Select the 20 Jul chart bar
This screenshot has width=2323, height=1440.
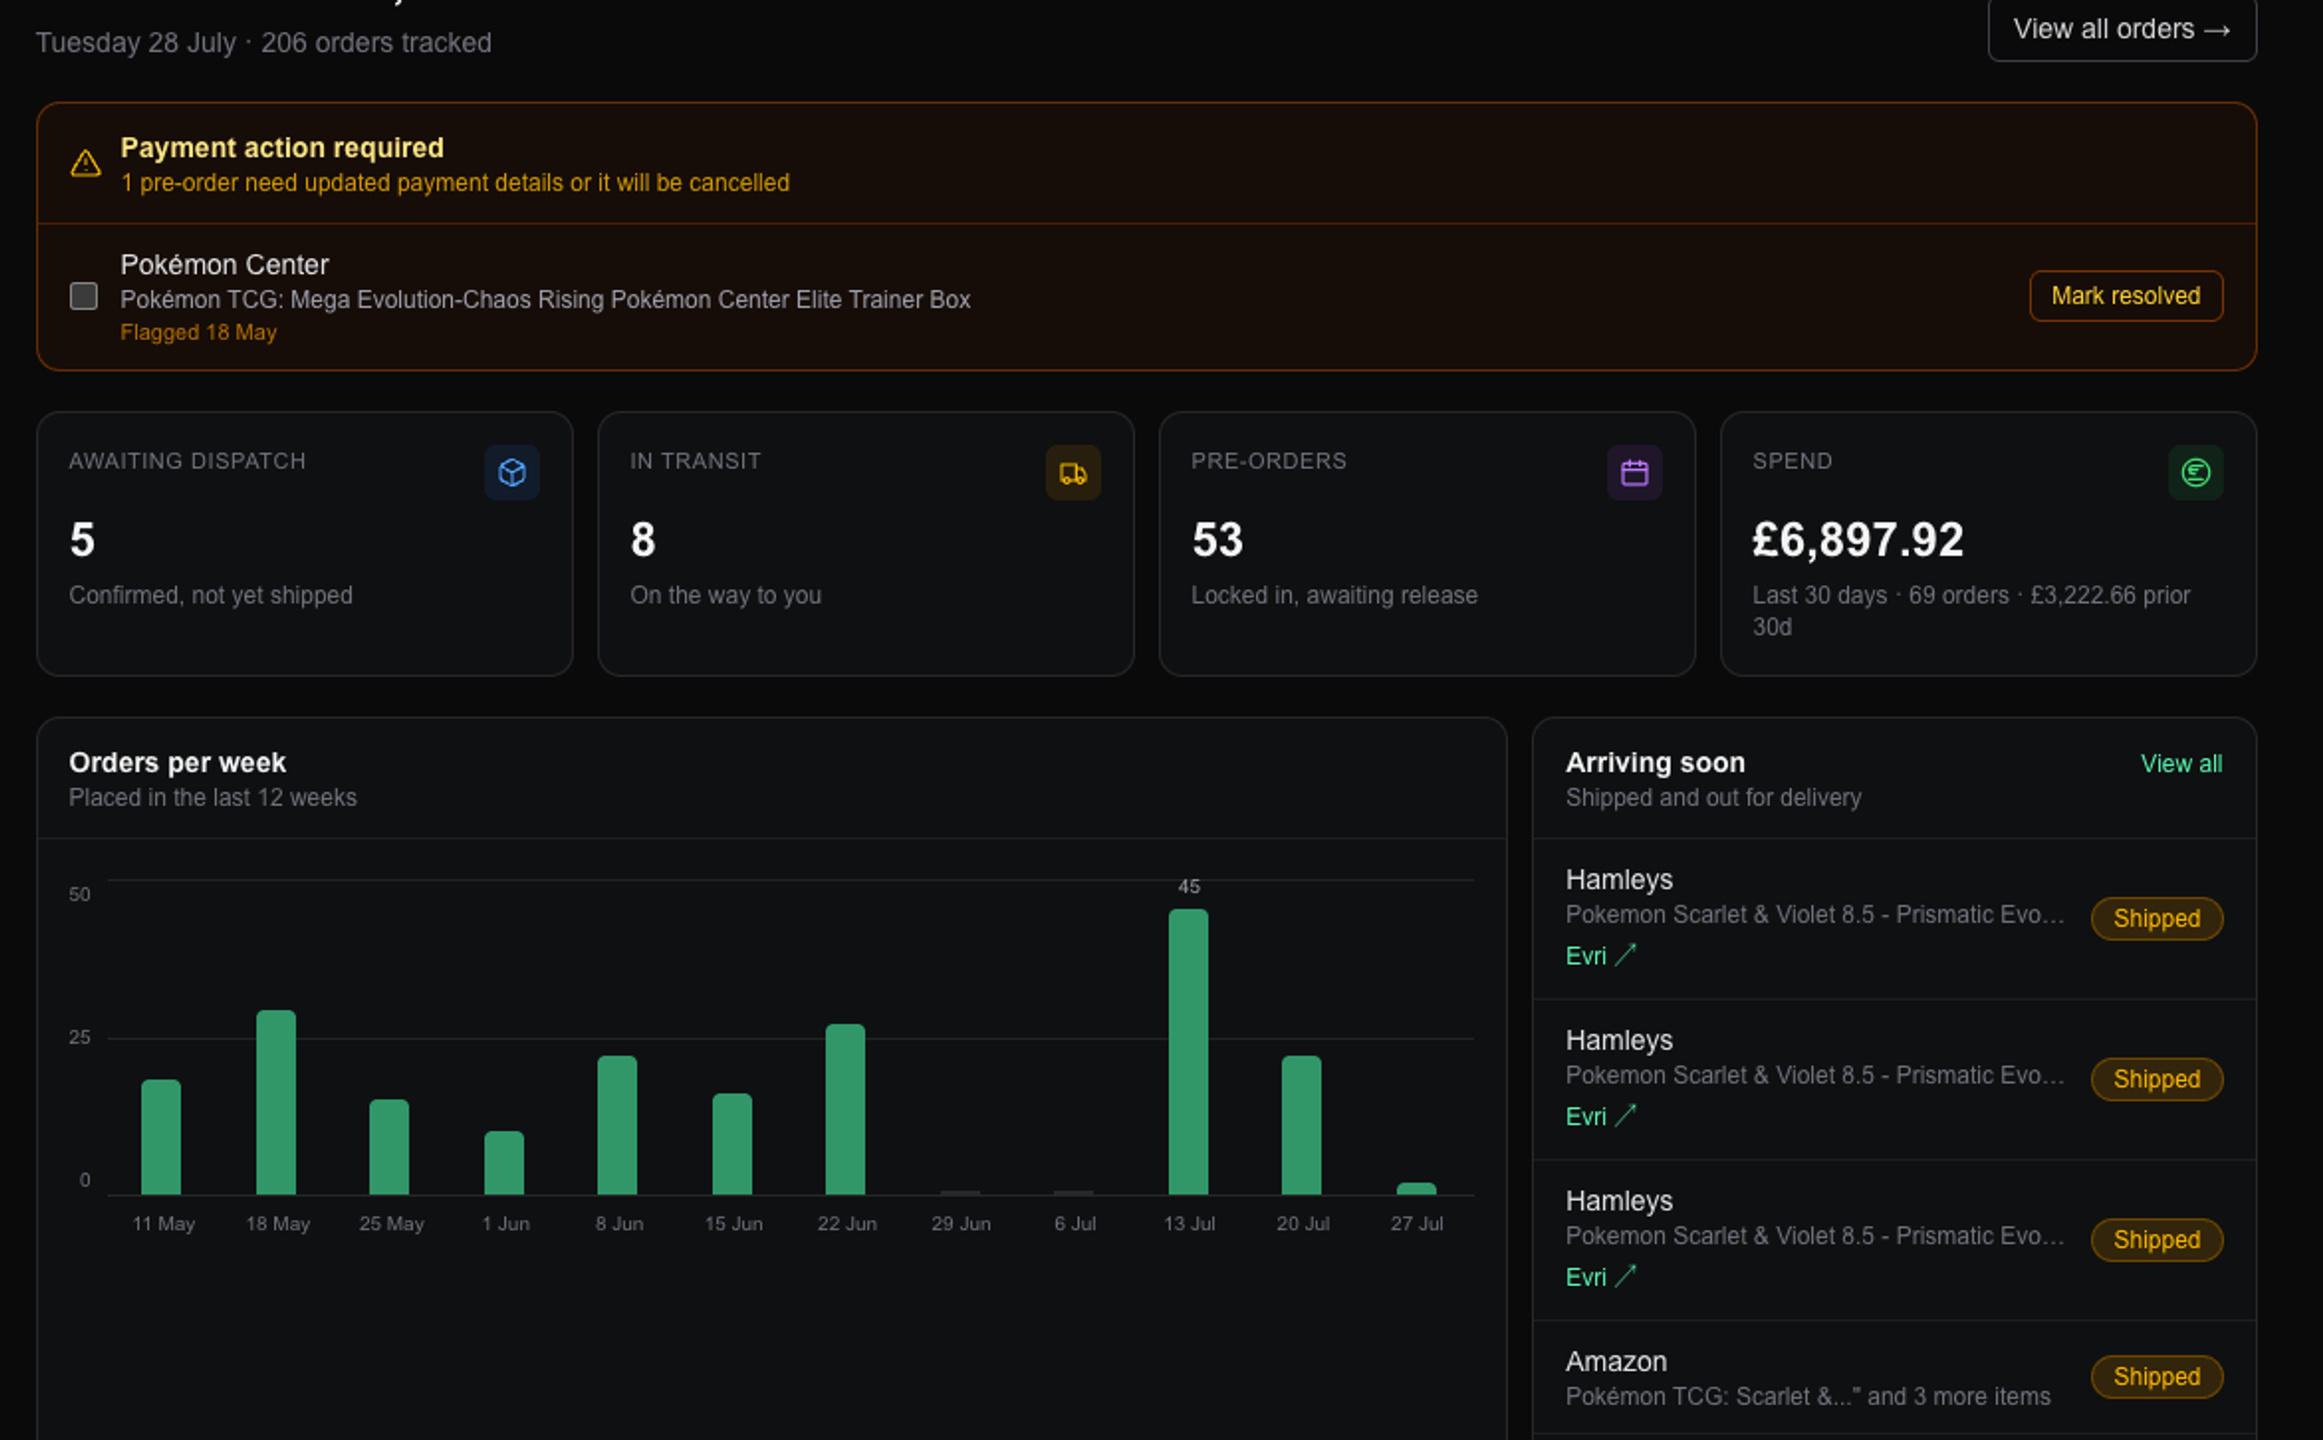point(1301,1125)
